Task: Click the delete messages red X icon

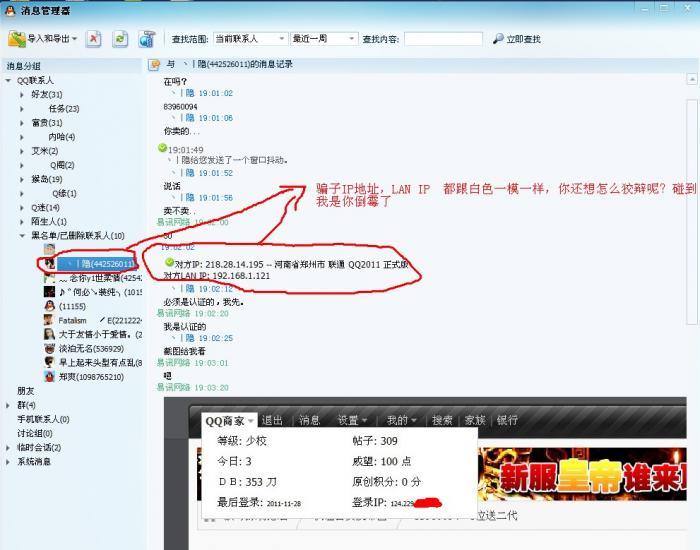Action: click(x=93, y=39)
